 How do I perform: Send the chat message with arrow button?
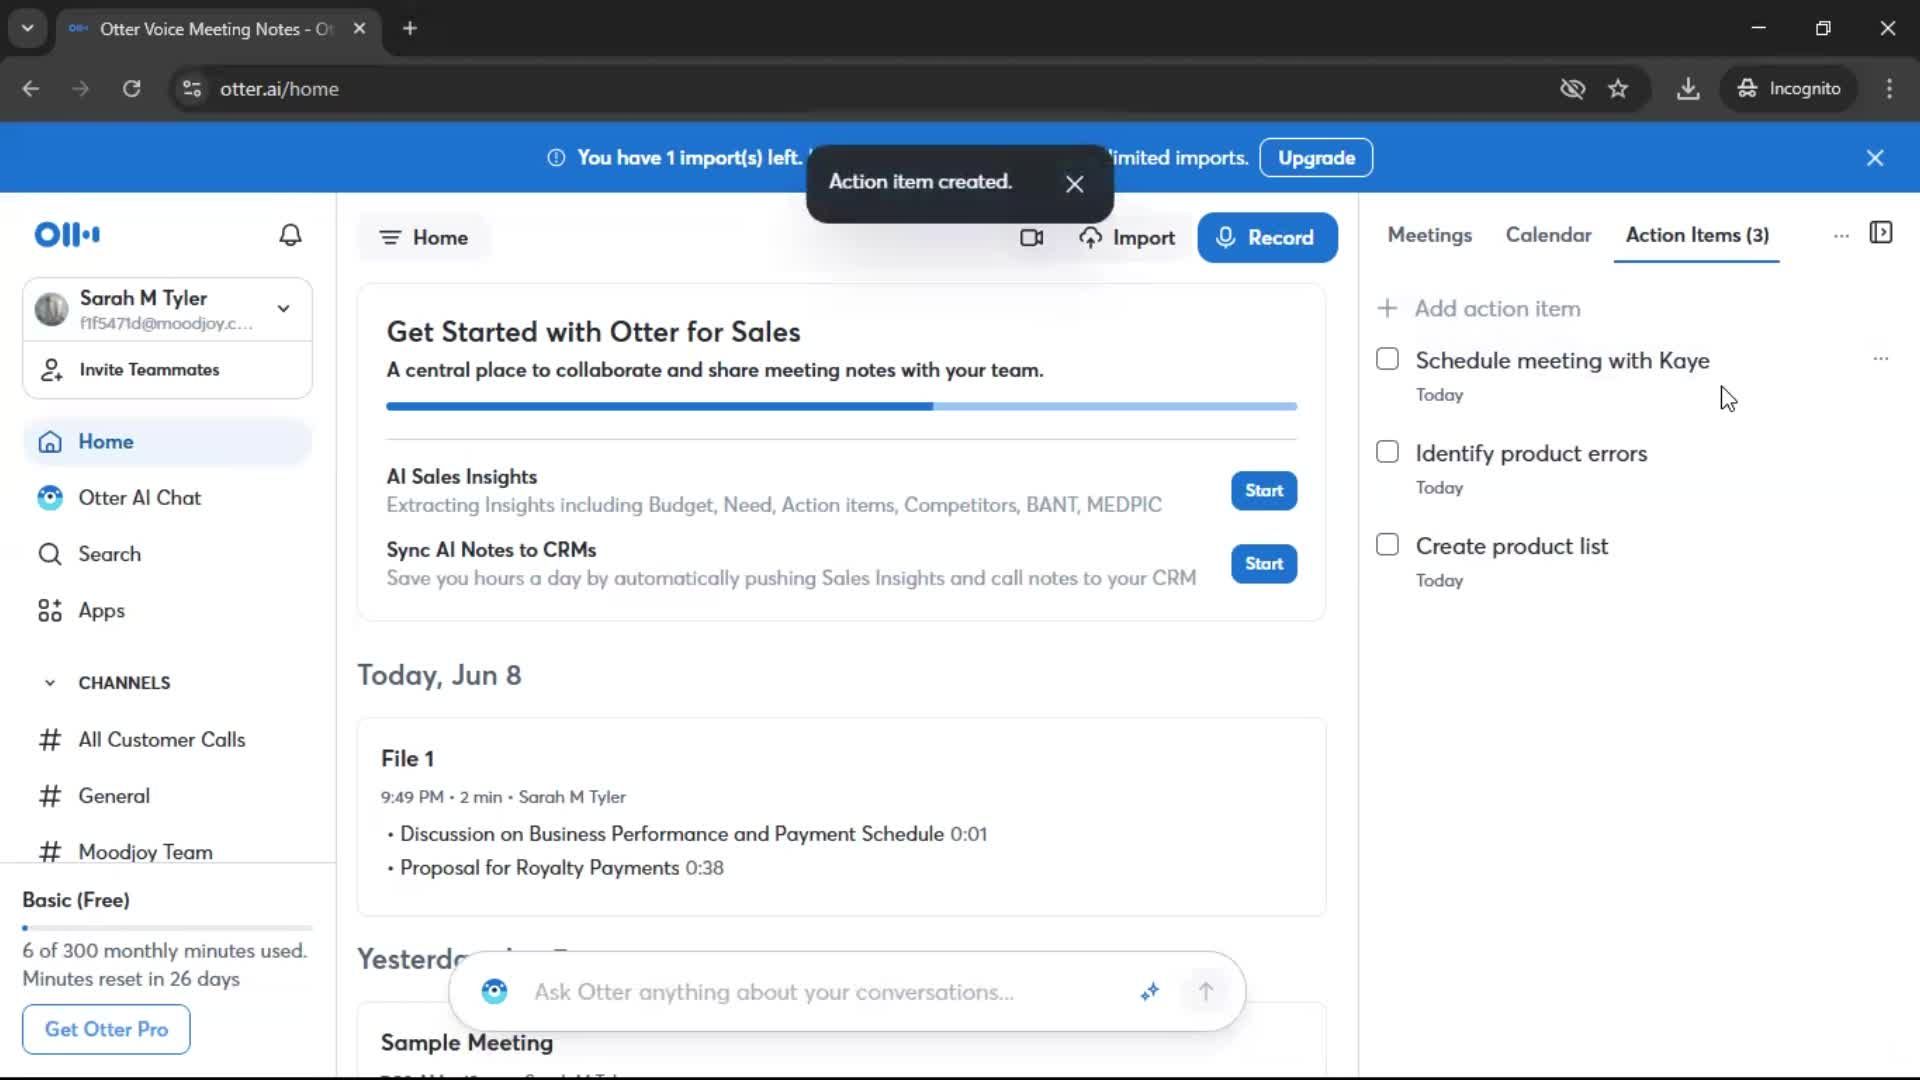click(x=1206, y=991)
